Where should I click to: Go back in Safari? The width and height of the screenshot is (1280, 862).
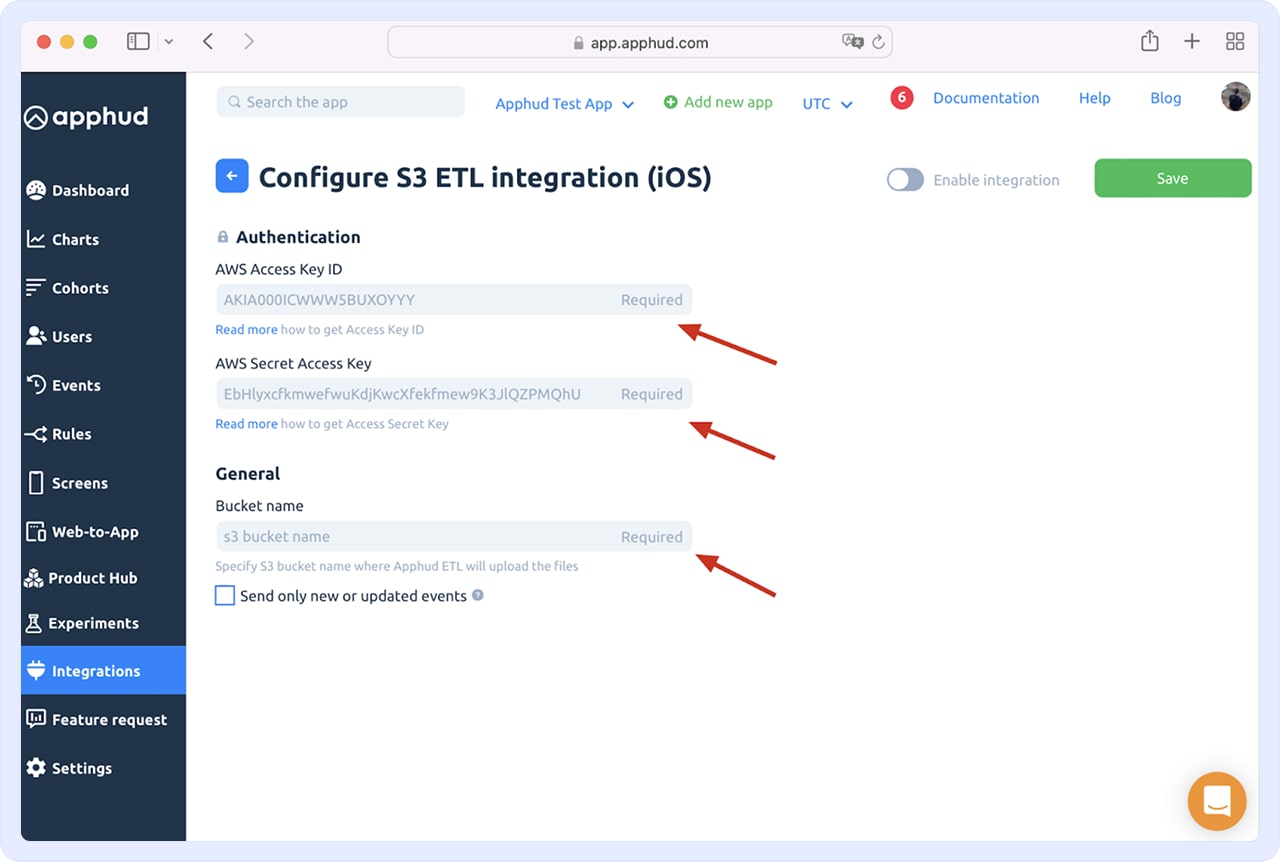click(x=208, y=41)
